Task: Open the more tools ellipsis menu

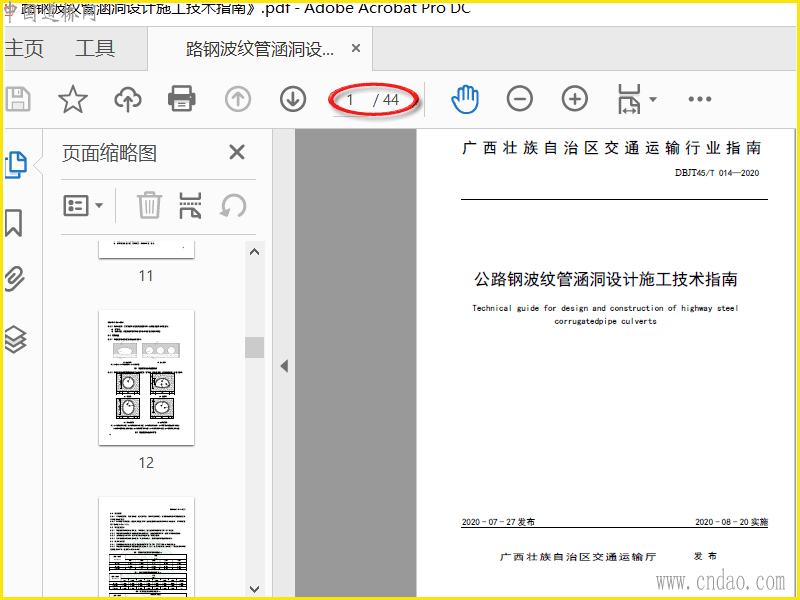Action: [x=699, y=99]
